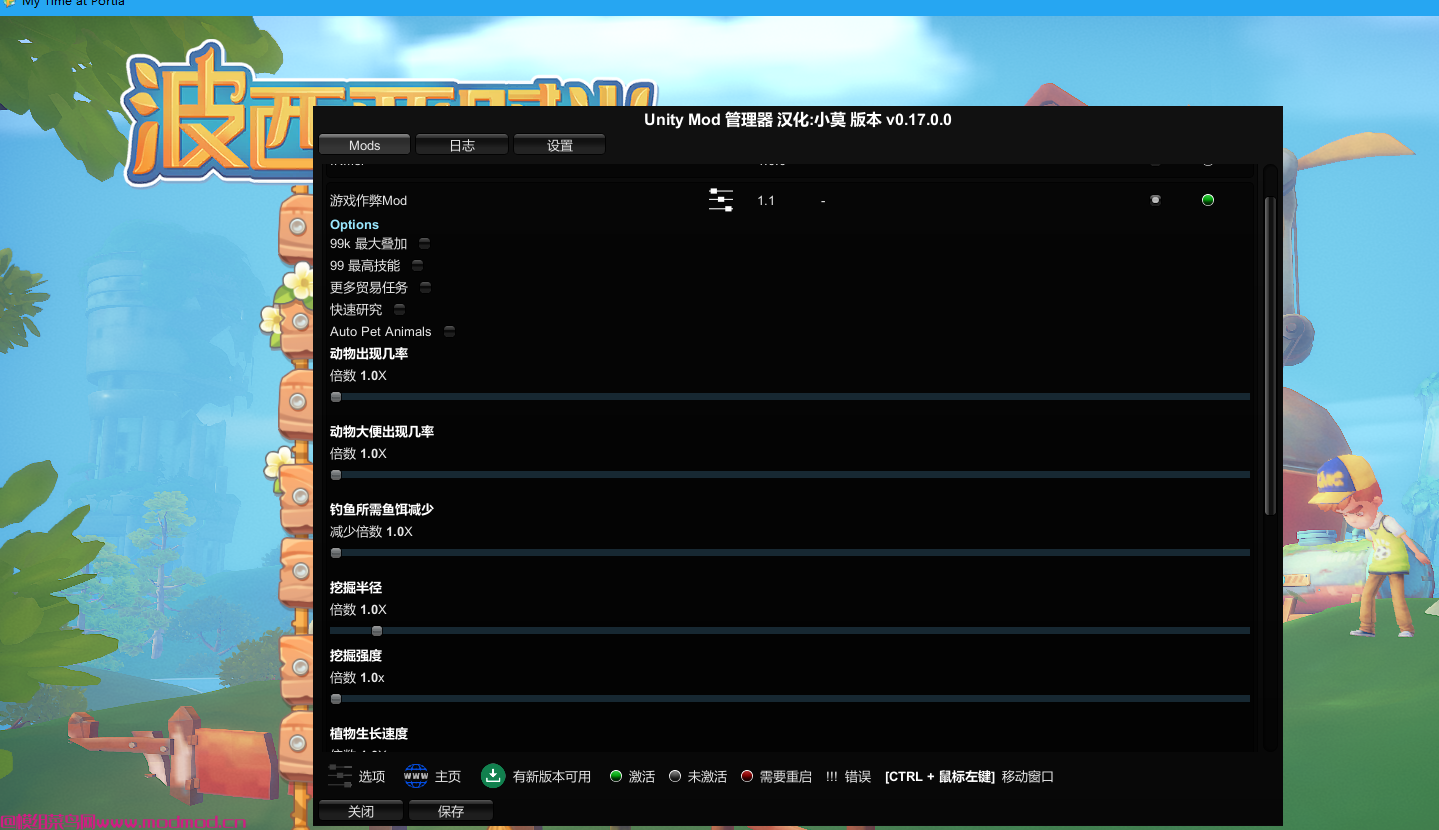The image size is (1439, 830).
Task: Click the green status circle for 游戏作弊Mod
Action: pyautogui.click(x=1207, y=200)
